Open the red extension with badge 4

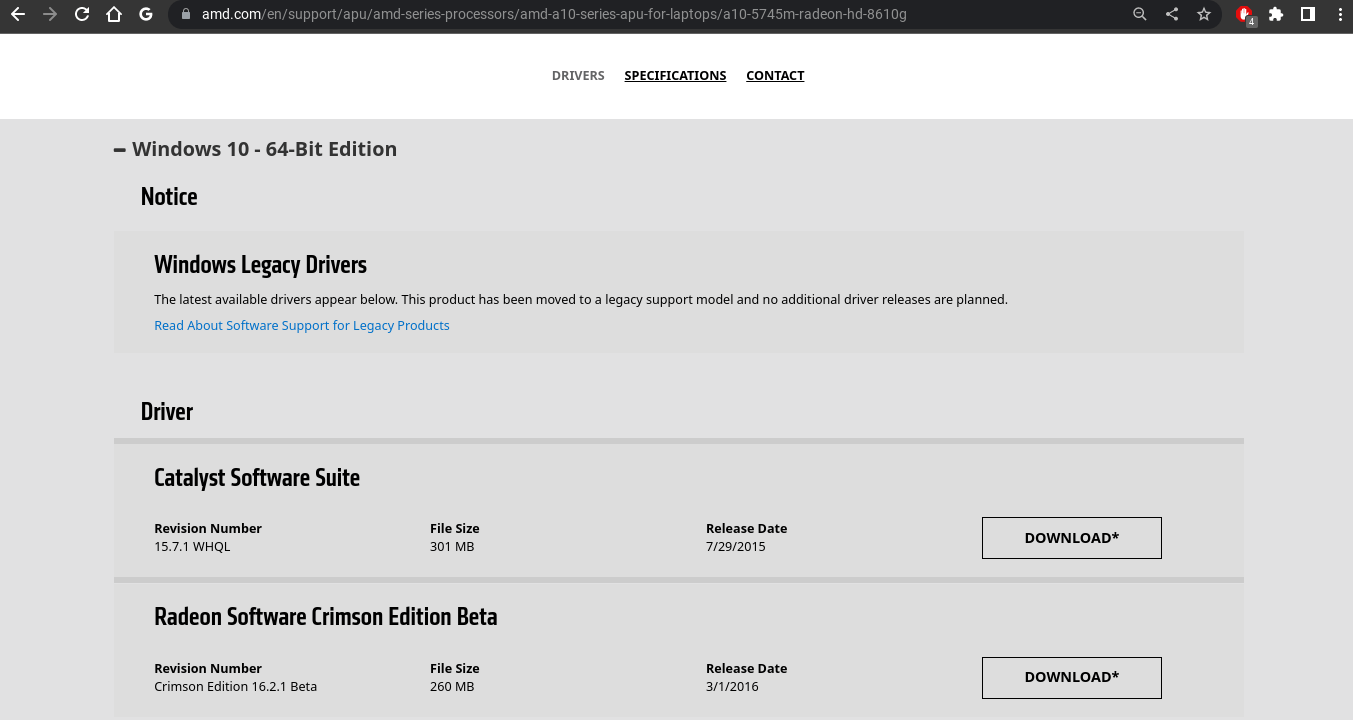click(1245, 15)
